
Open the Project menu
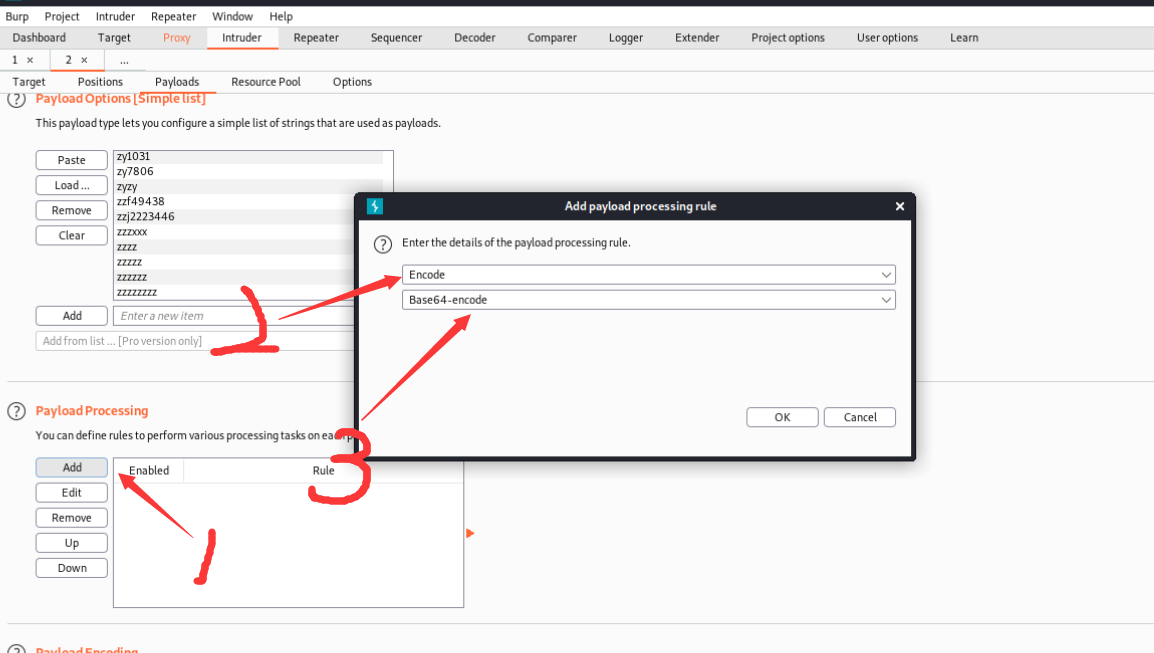[62, 16]
